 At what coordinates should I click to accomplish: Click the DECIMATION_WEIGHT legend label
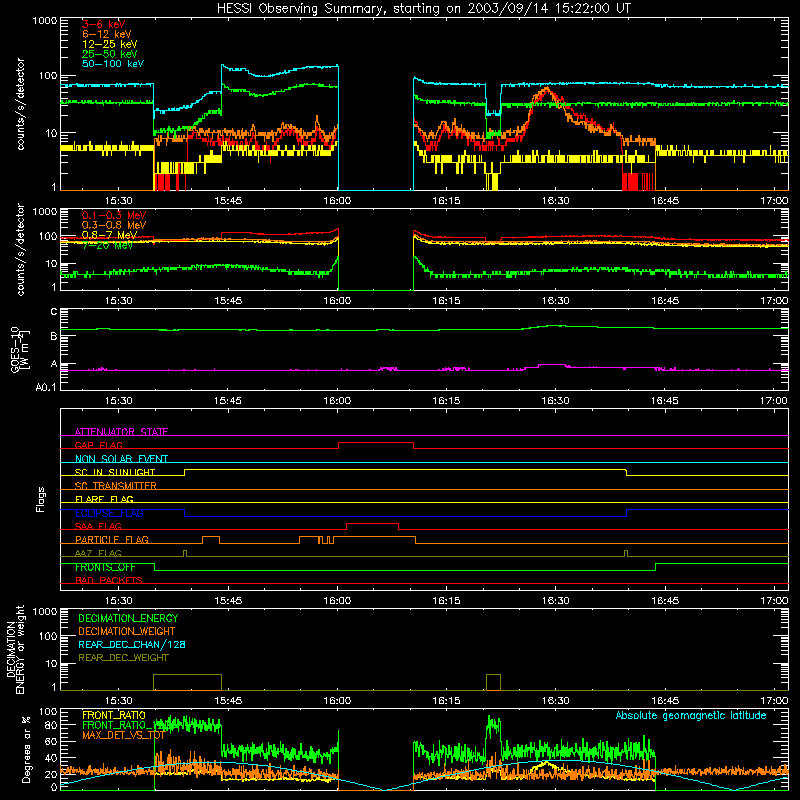tap(127, 631)
